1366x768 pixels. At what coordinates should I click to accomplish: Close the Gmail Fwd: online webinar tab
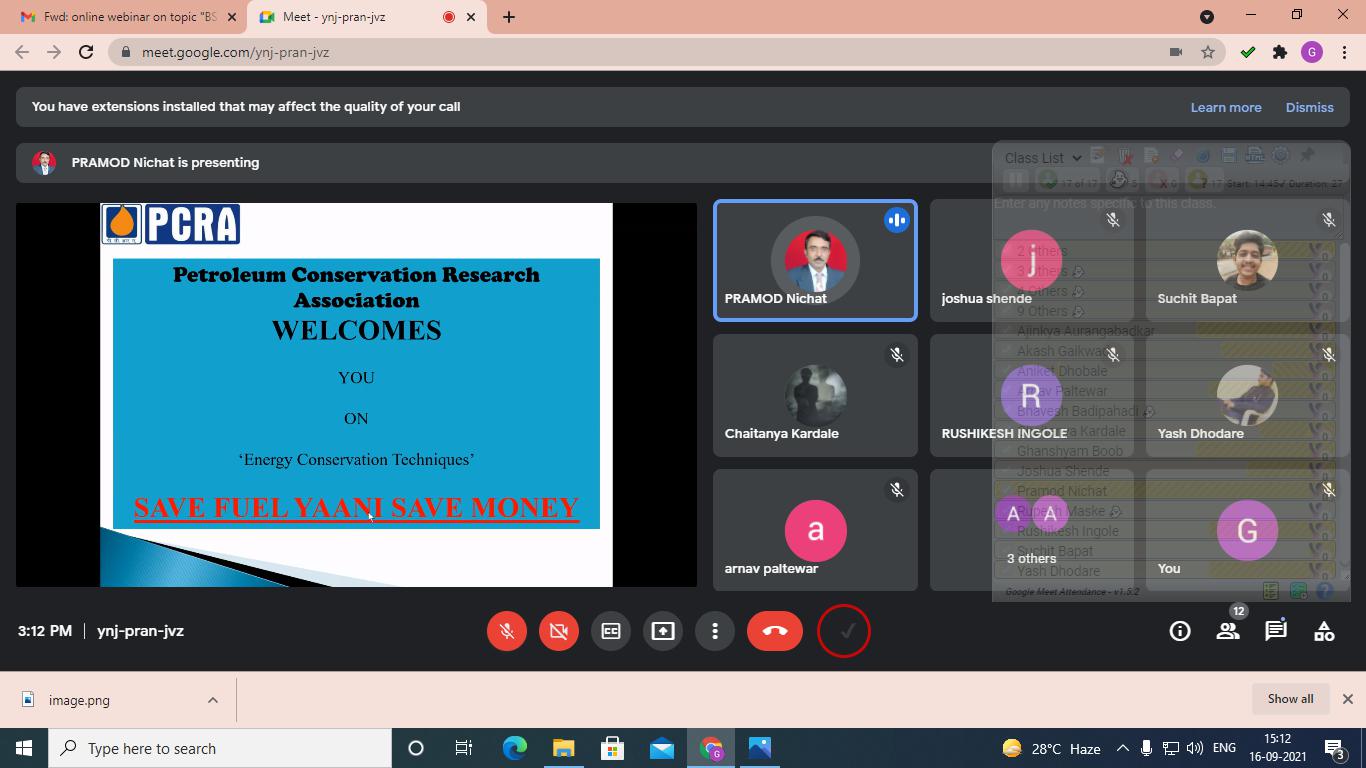(233, 17)
